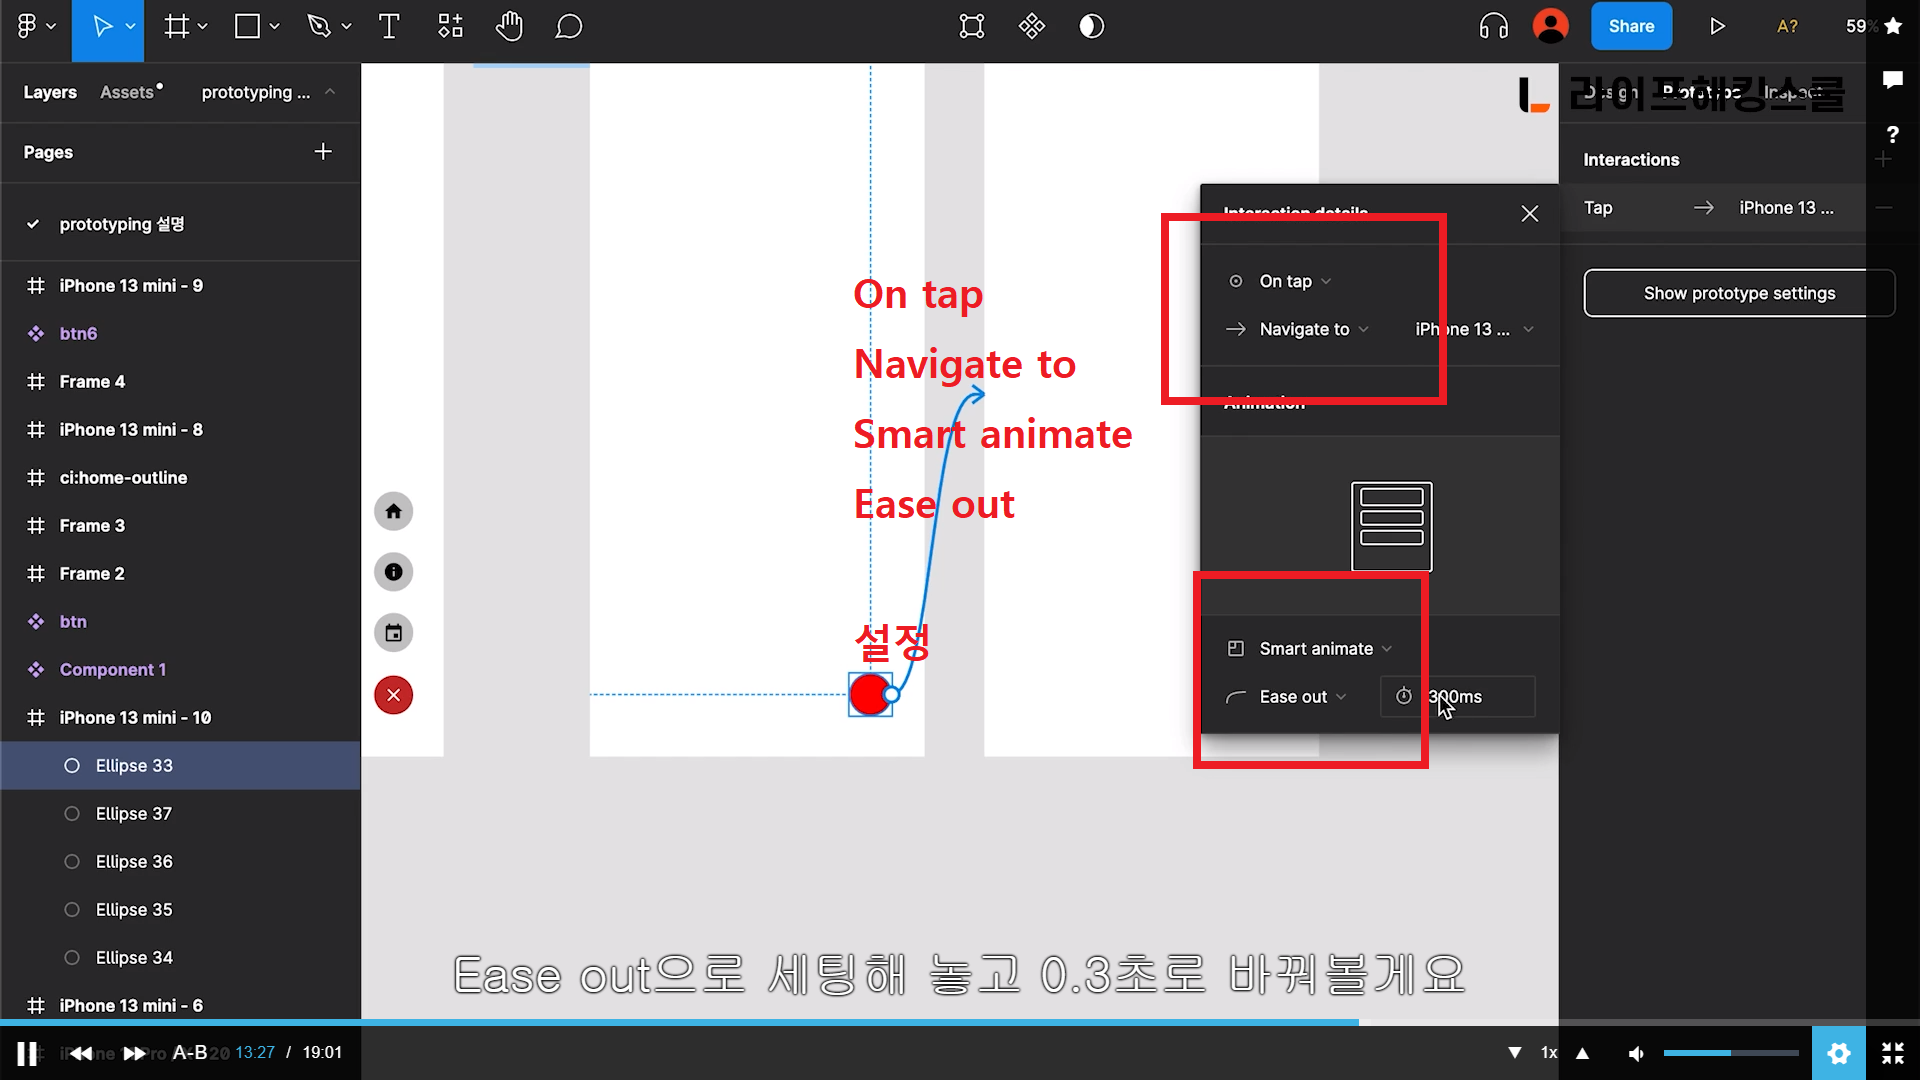Adjust the video volume slider
The image size is (1920, 1080).
[1730, 1053]
